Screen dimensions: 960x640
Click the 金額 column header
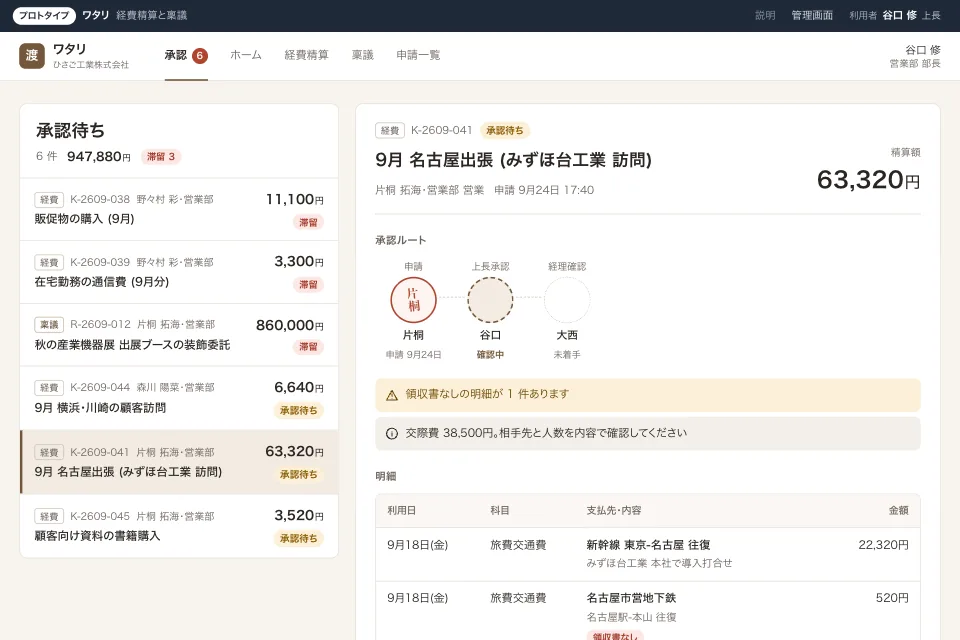point(899,511)
